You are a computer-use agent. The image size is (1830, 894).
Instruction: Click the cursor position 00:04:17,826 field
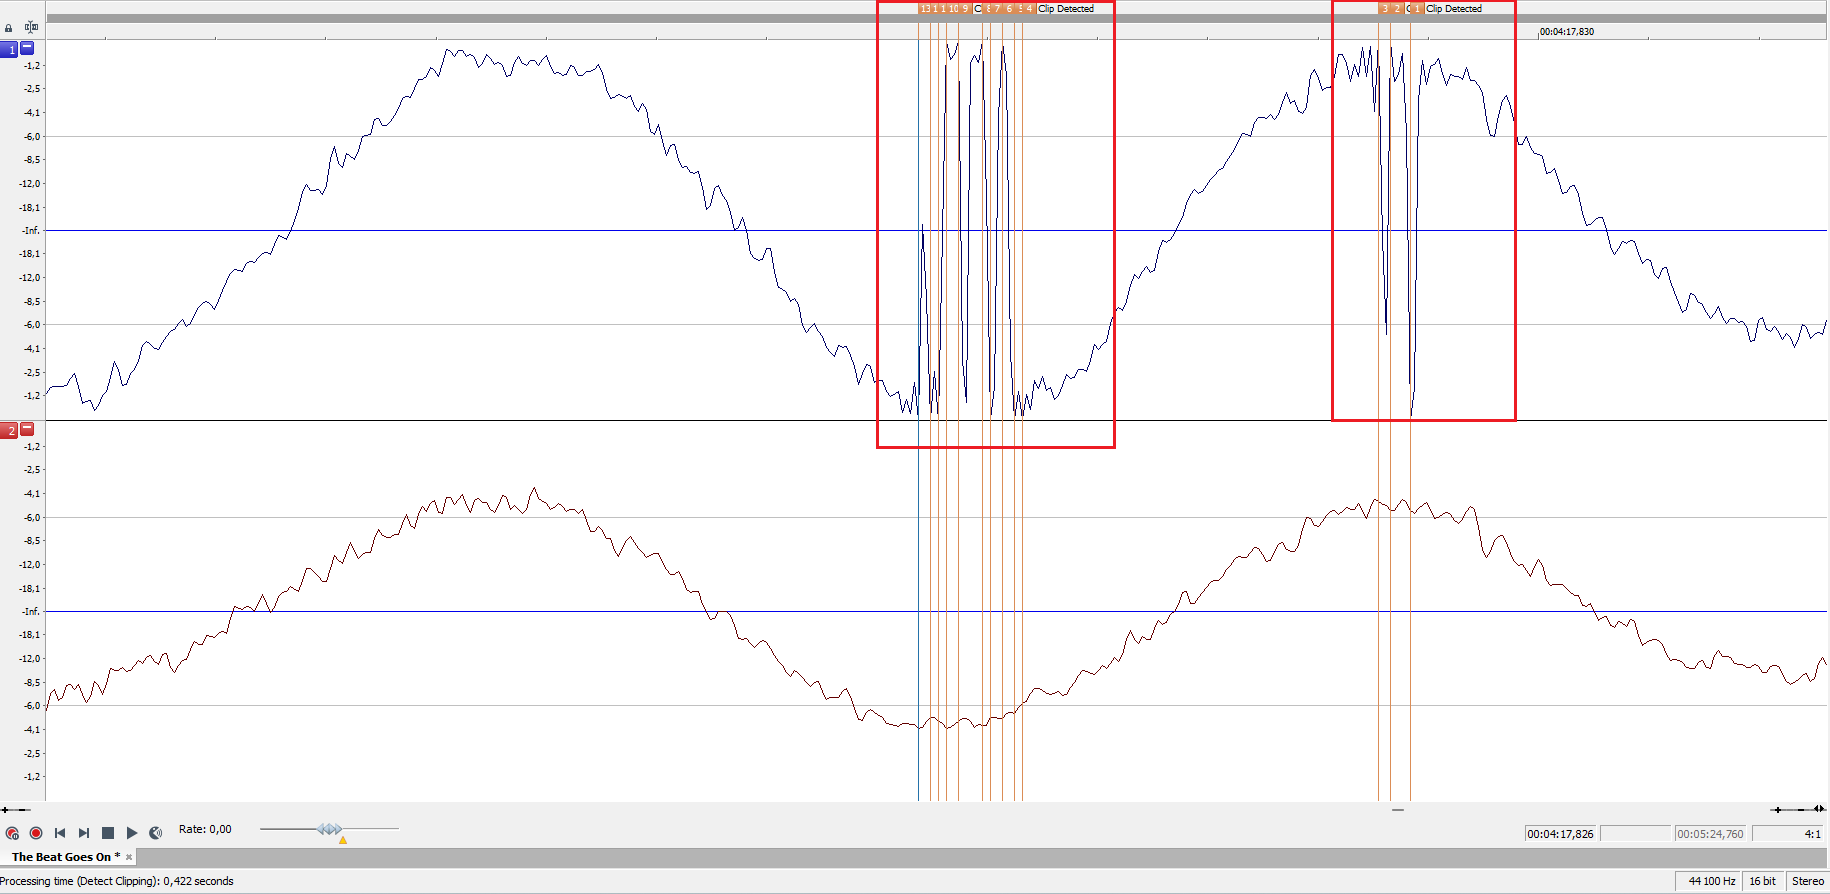1561,834
